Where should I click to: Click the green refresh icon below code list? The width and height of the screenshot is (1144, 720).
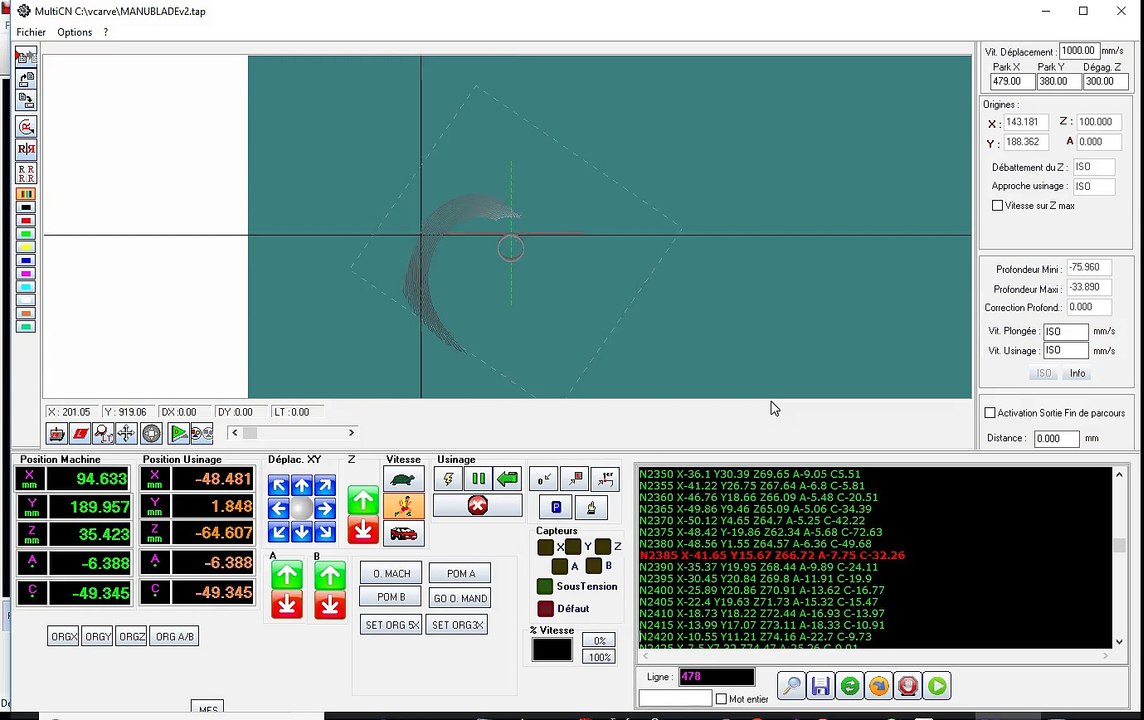(850, 686)
